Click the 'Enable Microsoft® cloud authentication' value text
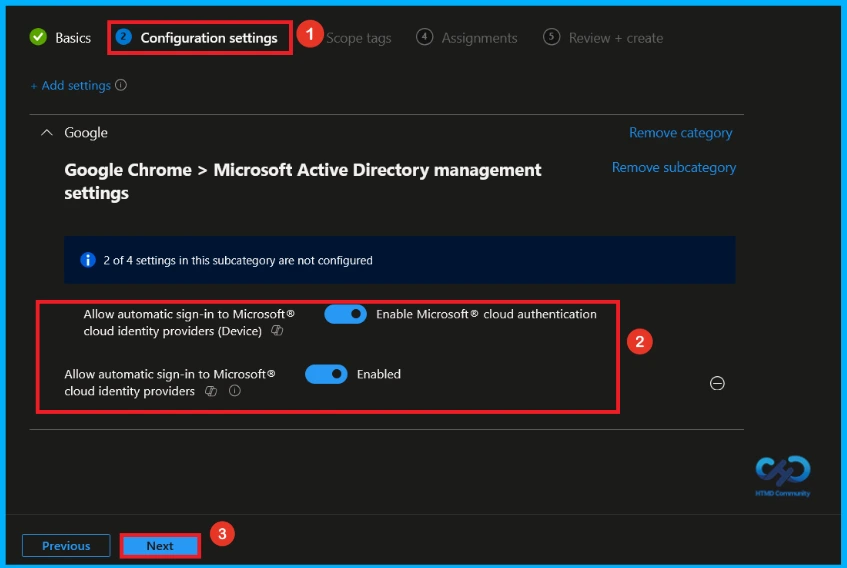This screenshot has width=847, height=568. pyautogui.click(x=486, y=314)
